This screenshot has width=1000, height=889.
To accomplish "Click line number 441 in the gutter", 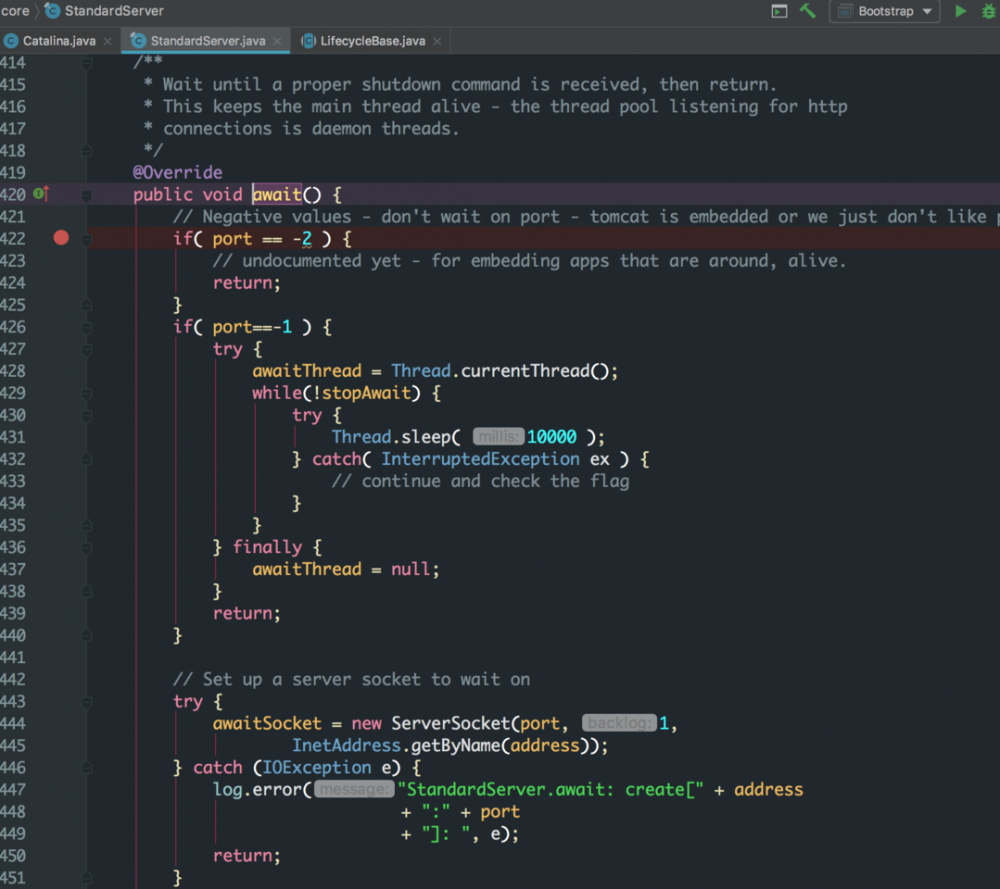I will pyautogui.click(x=13, y=658).
